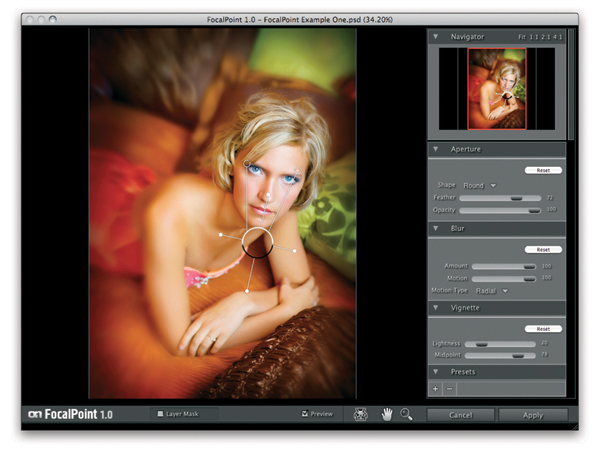Click the Navigator preview thumbnail
This screenshot has width=600, height=460.
[x=497, y=89]
